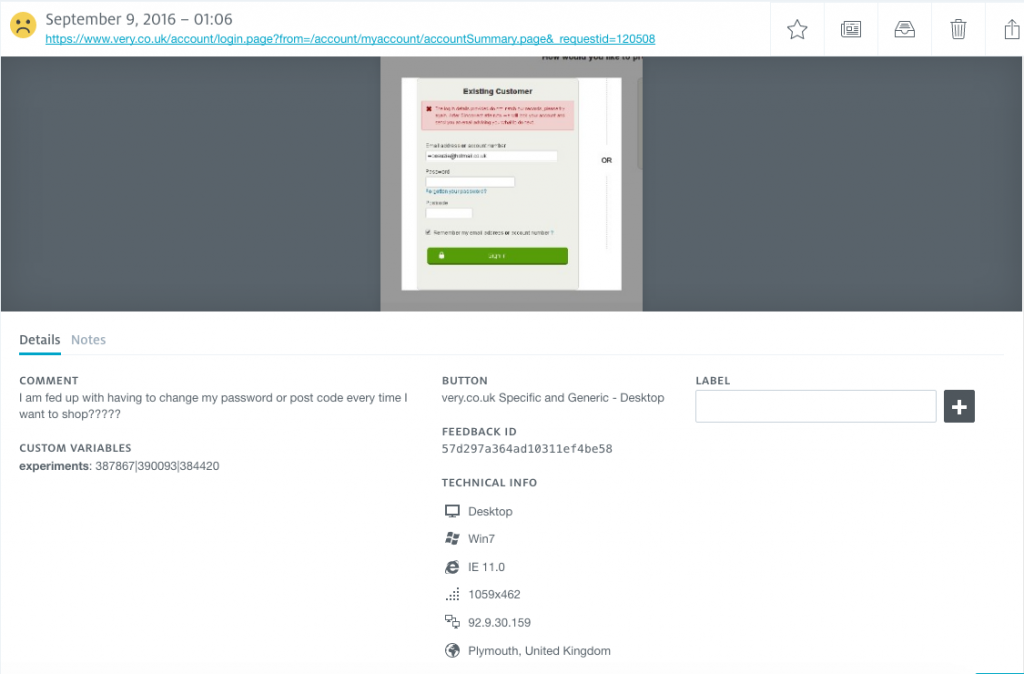Click the globe icon next to Plymouth
This screenshot has height=674, width=1024.
tap(451, 651)
